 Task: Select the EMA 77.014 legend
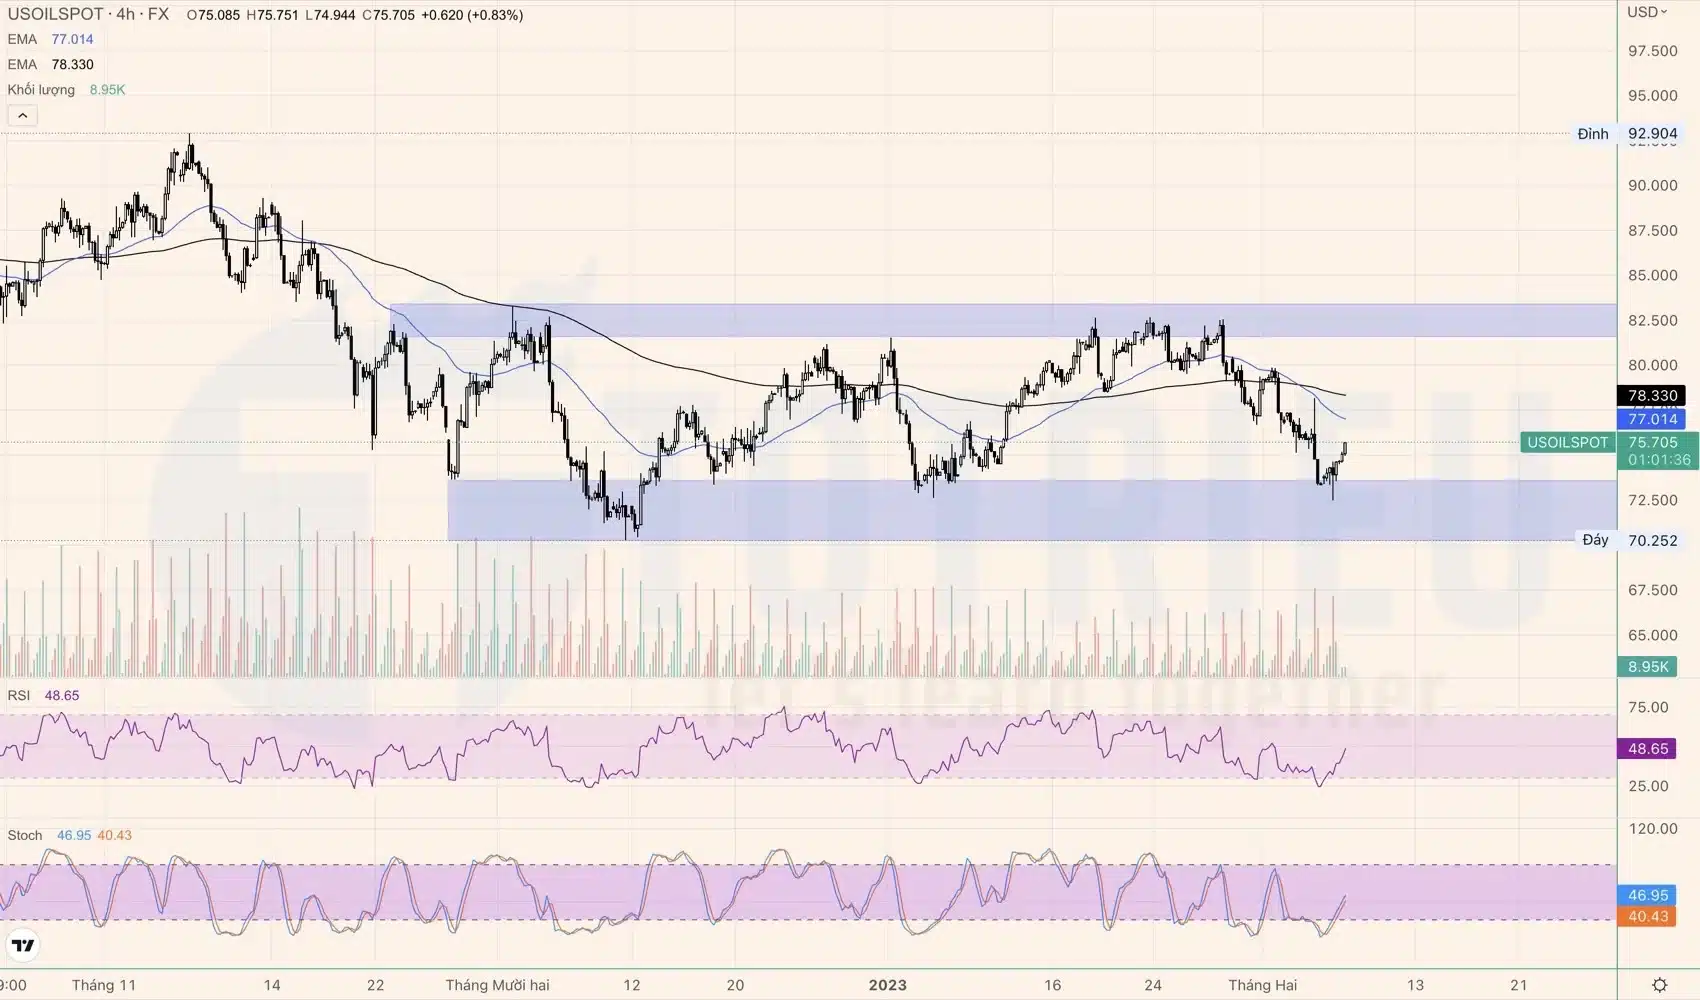pyautogui.click(x=50, y=39)
